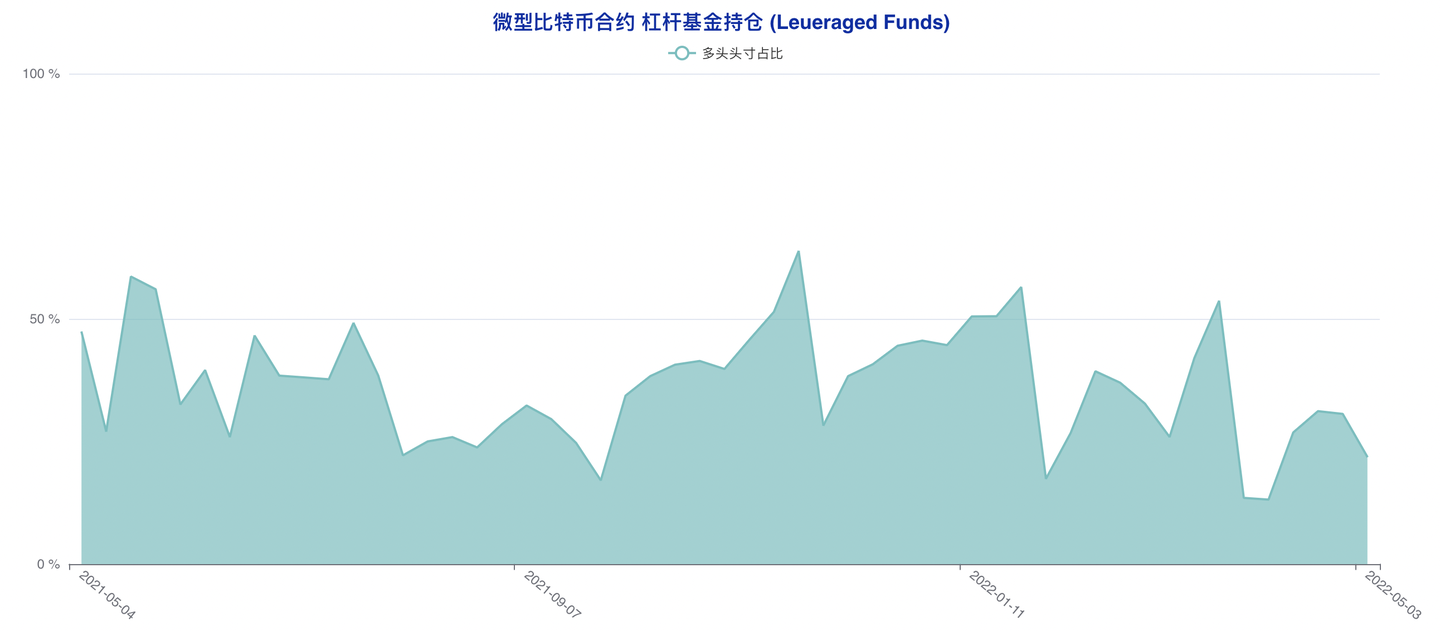Click the 0 % y-axis label

46,562
